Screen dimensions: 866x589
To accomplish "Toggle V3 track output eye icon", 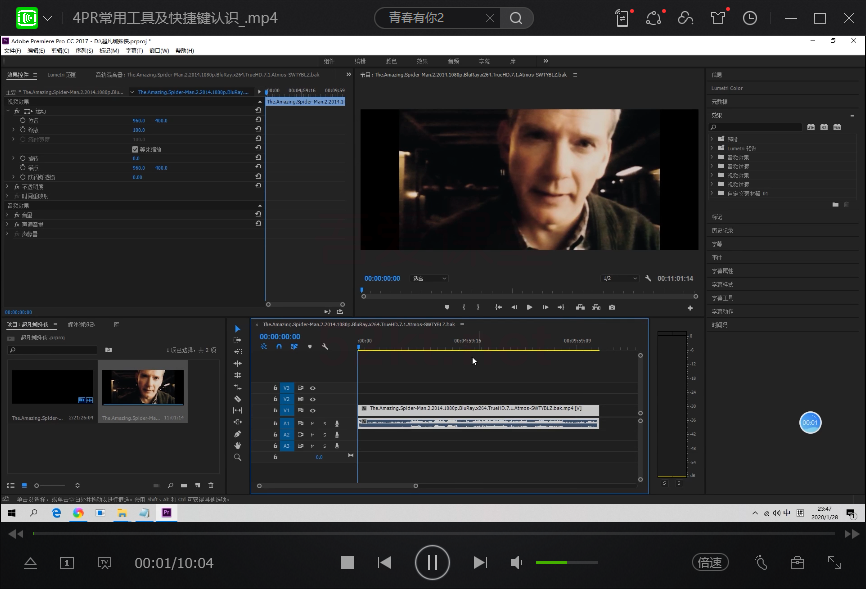I will pyautogui.click(x=313, y=388).
